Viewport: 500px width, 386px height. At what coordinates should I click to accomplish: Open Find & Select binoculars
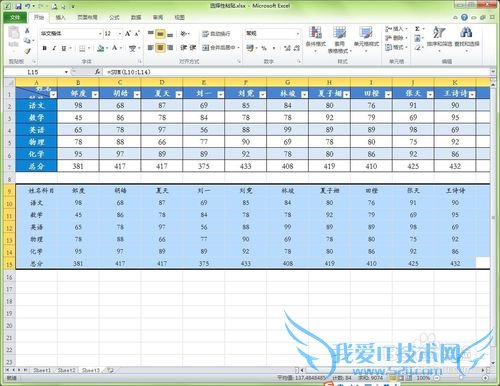(x=466, y=38)
